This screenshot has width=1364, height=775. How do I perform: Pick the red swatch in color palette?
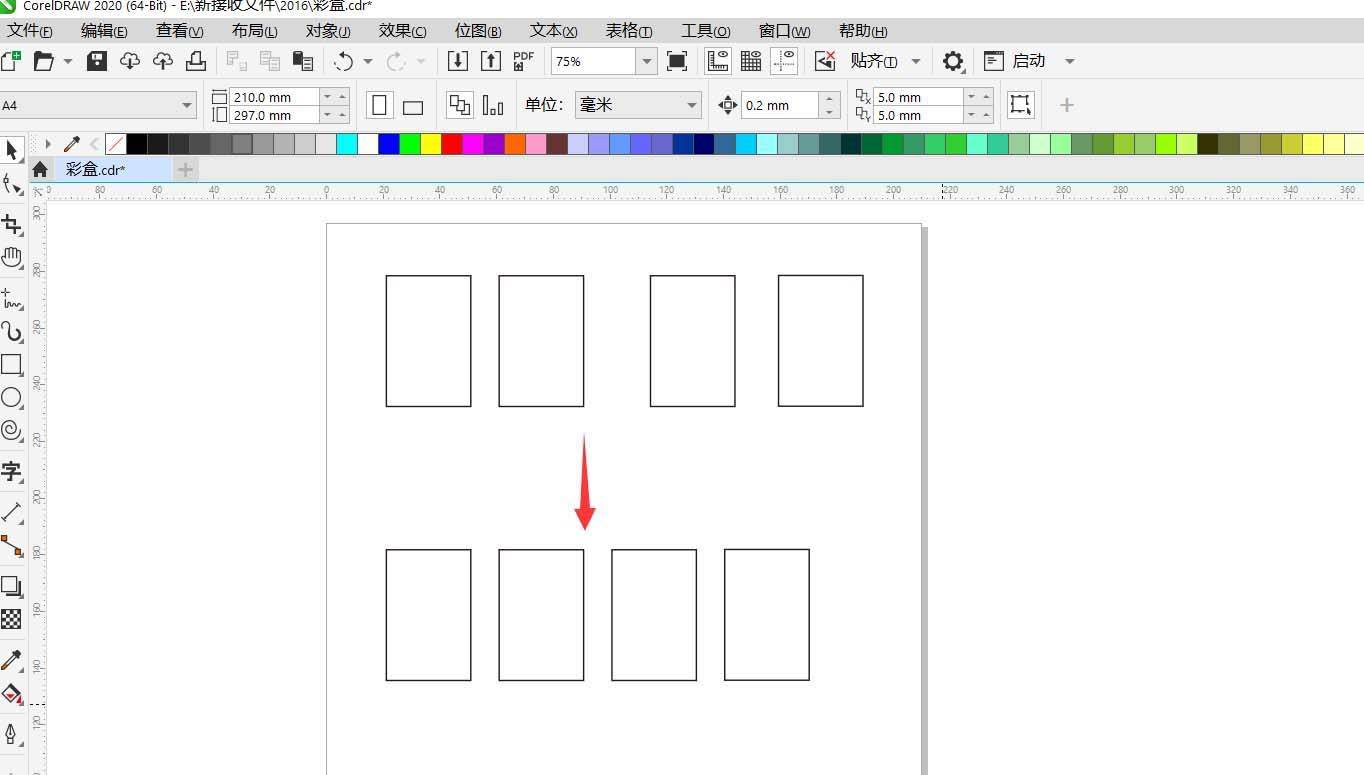(x=451, y=144)
